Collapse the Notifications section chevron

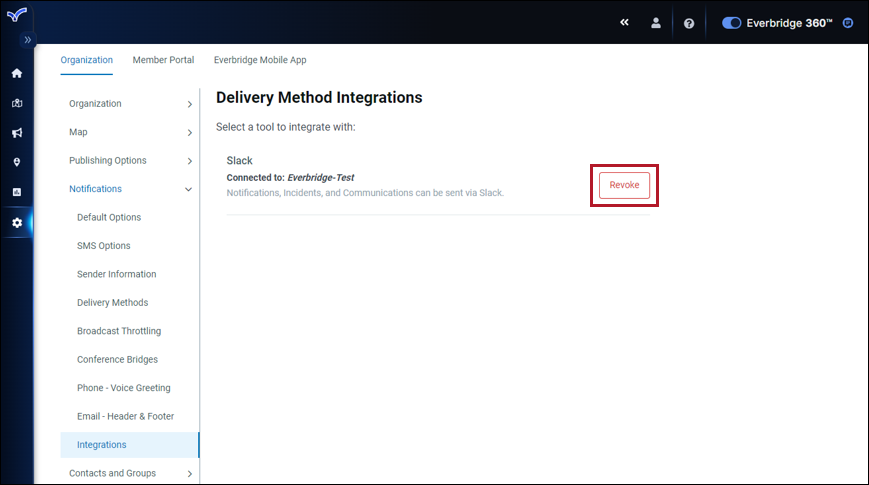[x=188, y=190]
